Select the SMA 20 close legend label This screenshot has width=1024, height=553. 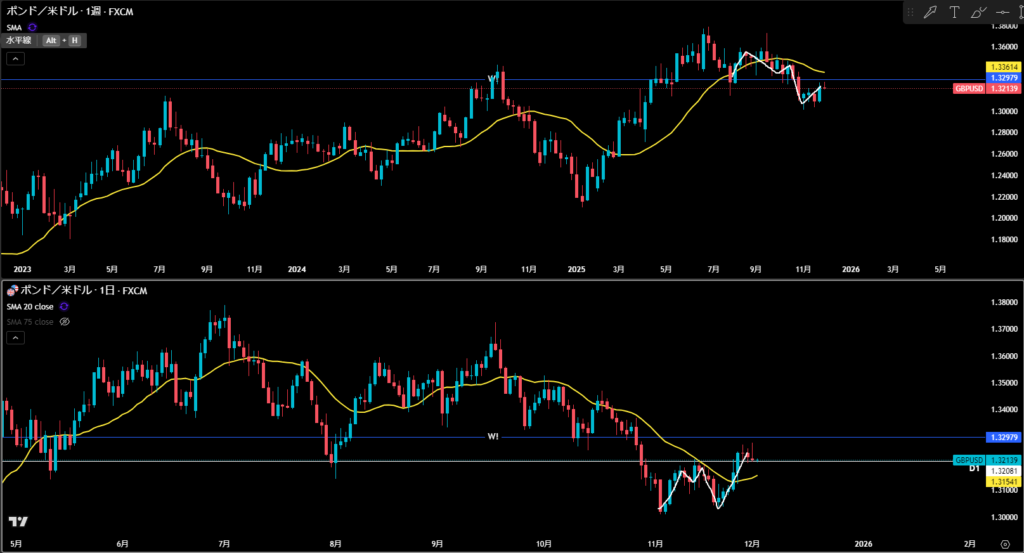coord(30,307)
